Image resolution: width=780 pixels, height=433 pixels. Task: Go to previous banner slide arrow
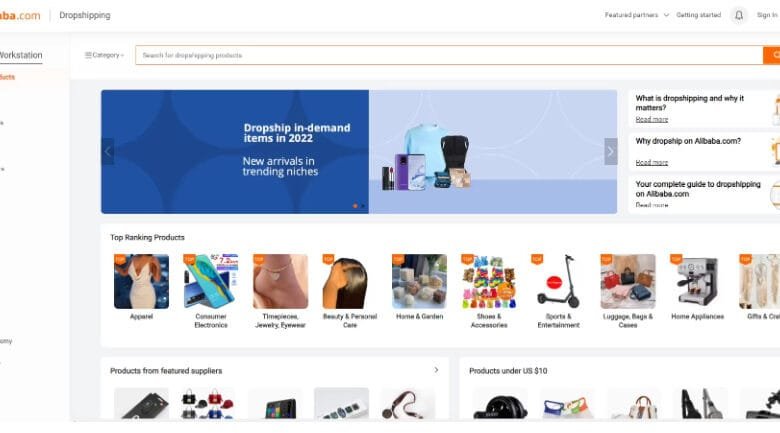tap(107, 152)
